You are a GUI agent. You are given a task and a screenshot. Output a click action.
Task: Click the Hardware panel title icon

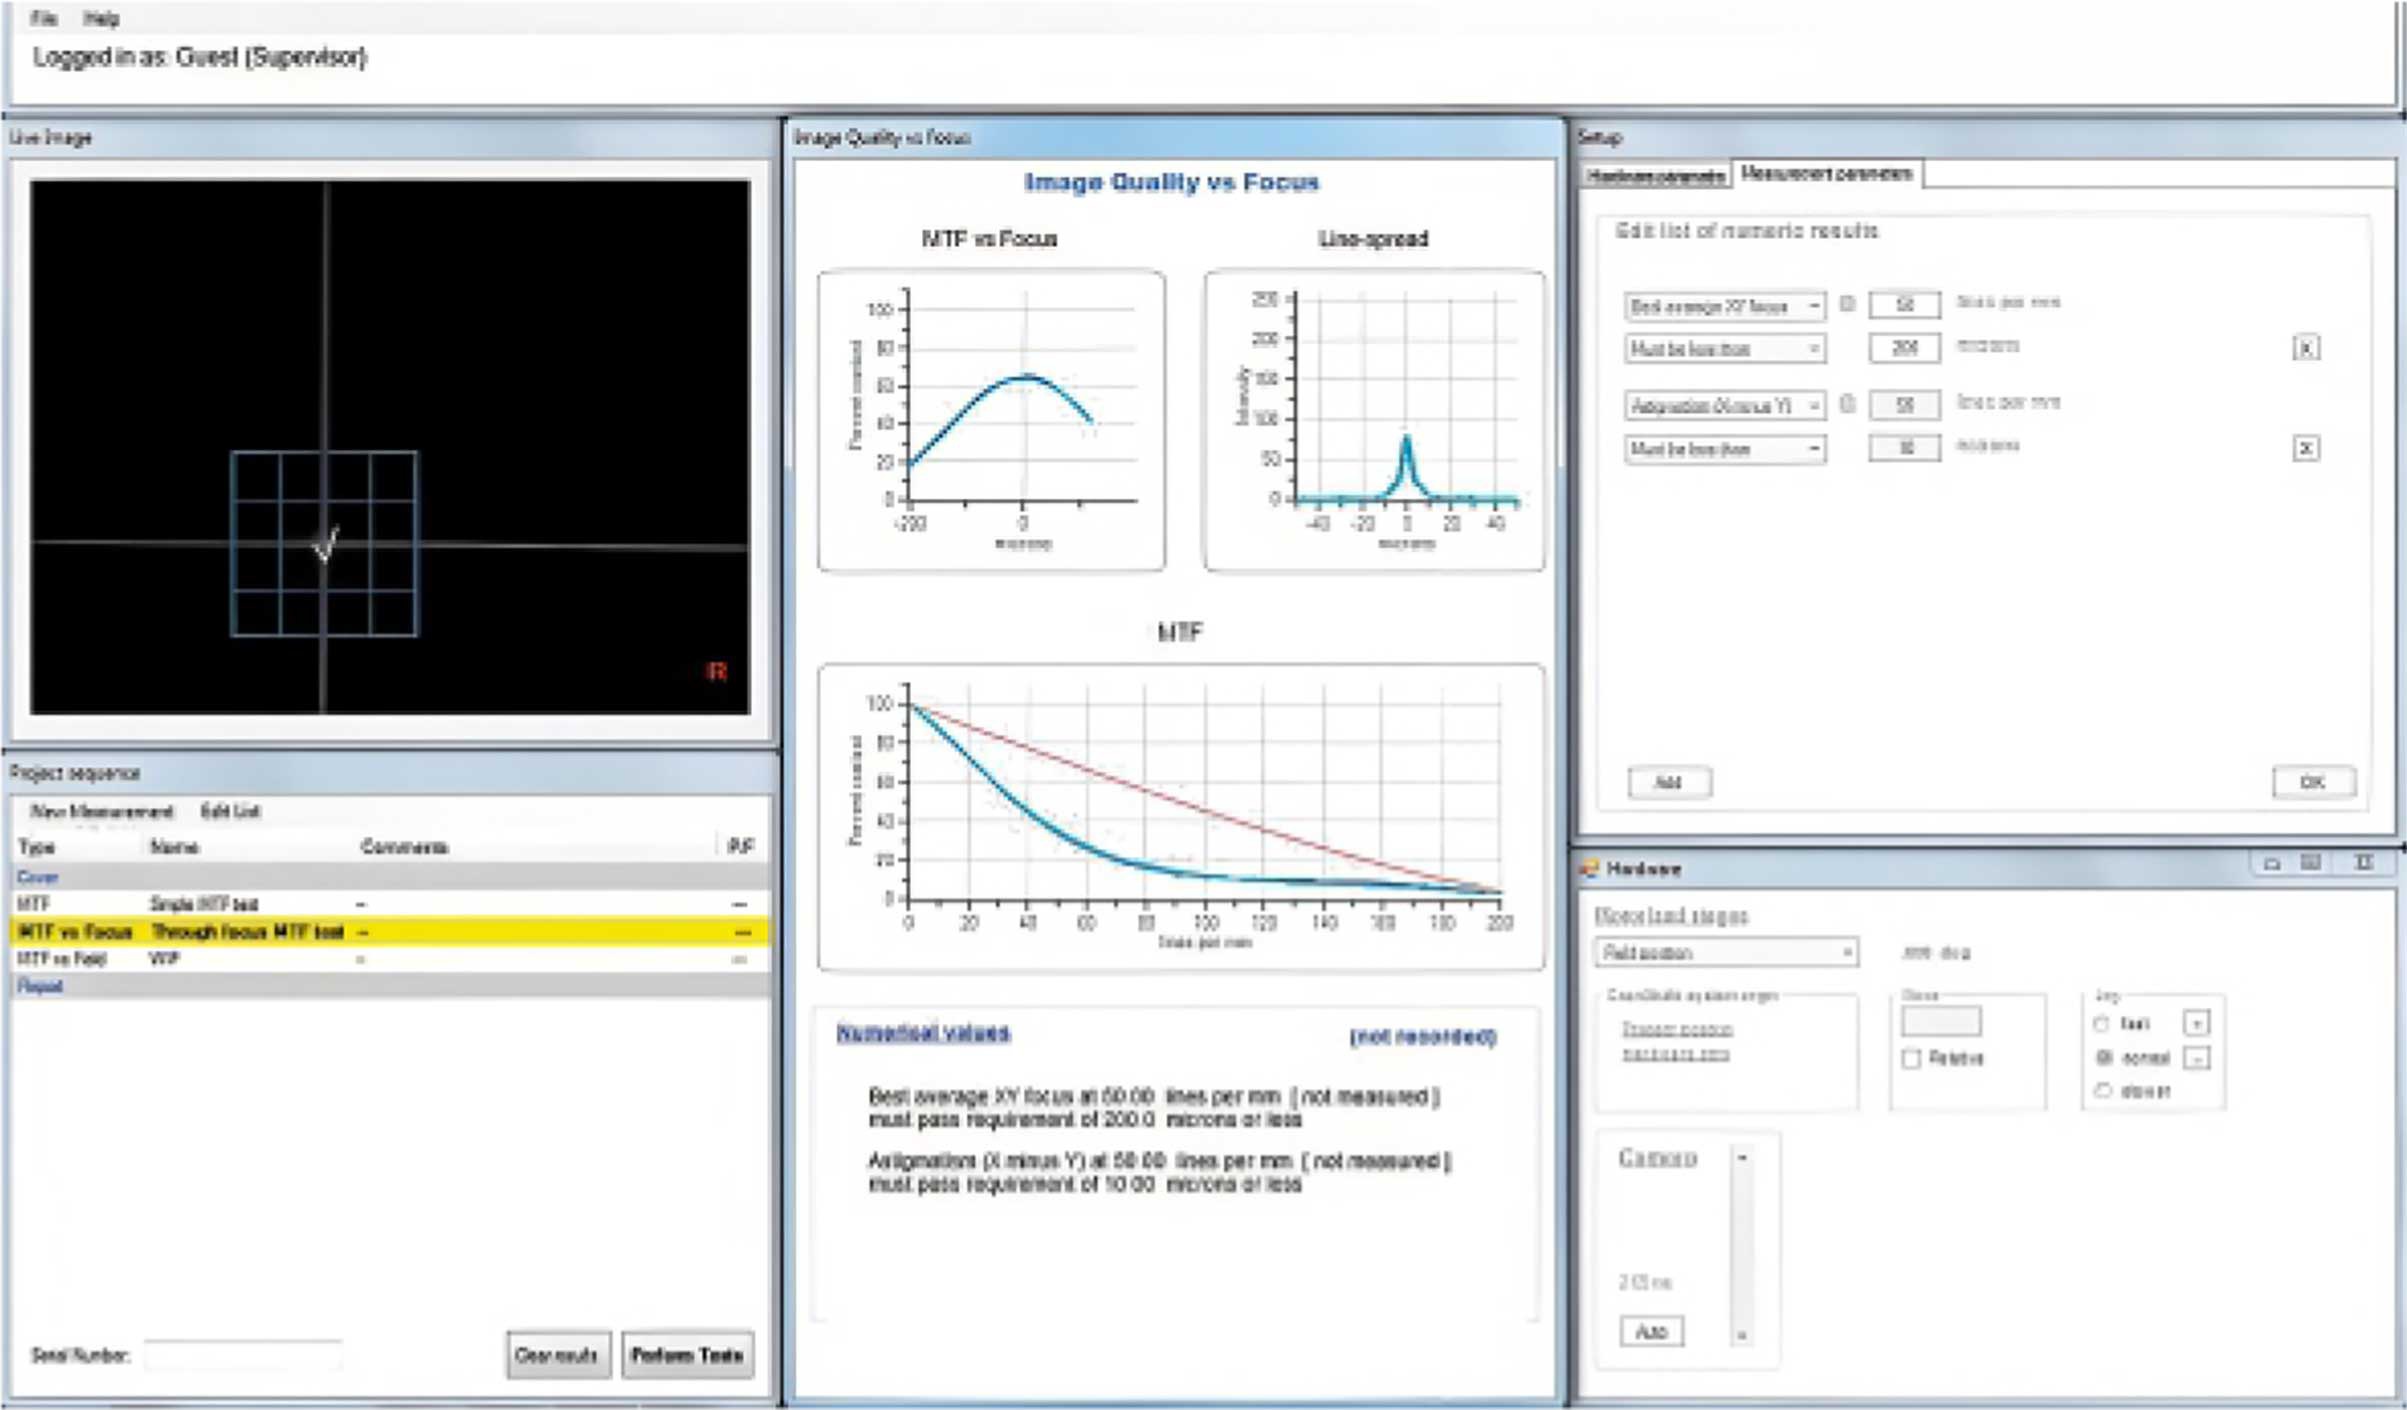tap(1589, 869)
